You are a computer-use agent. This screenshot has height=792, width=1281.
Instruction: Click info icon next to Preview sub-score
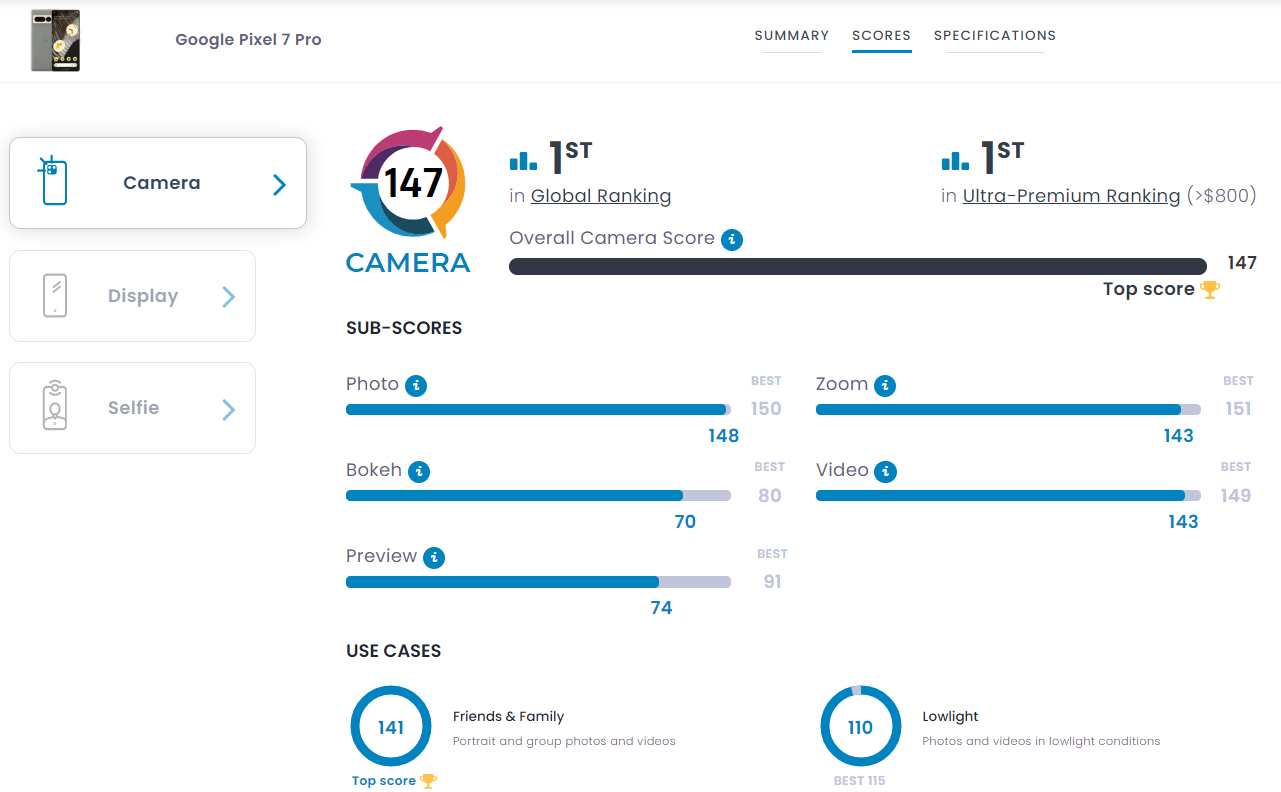click(x=434, y=557)
